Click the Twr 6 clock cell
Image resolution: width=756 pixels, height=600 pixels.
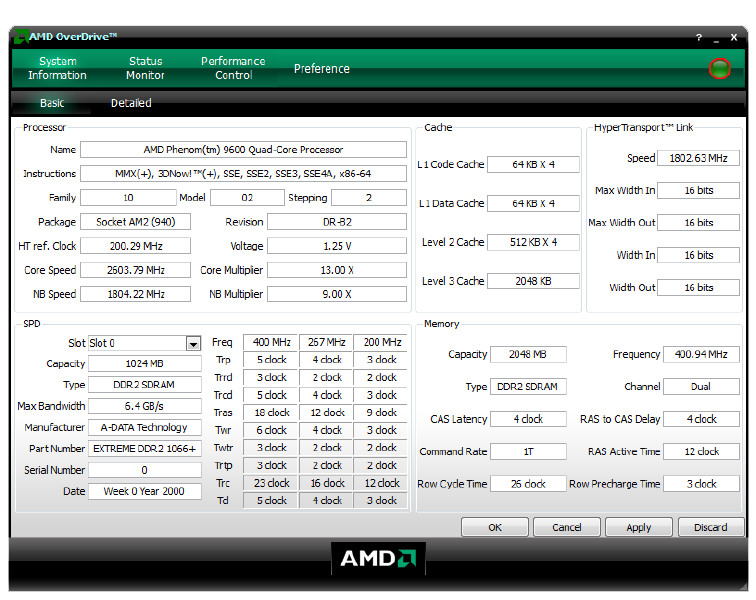[271, 431]
